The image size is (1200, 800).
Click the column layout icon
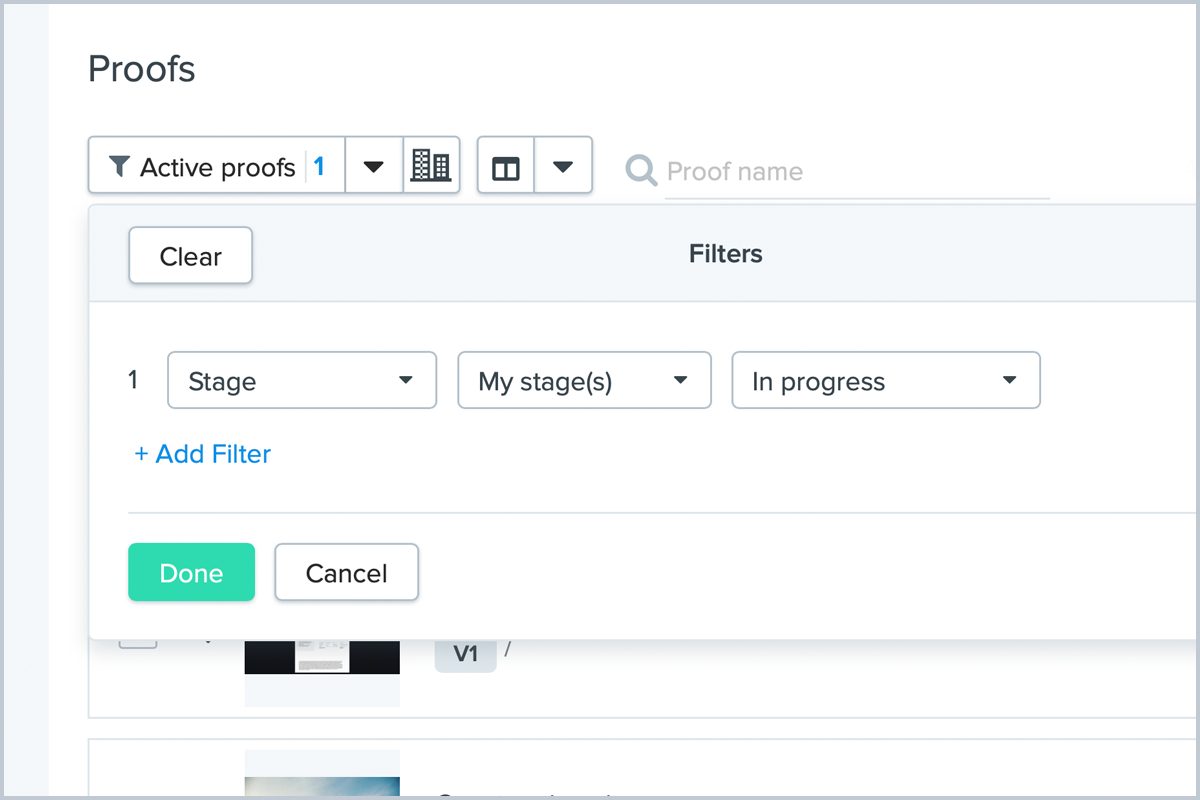point(506,166)
